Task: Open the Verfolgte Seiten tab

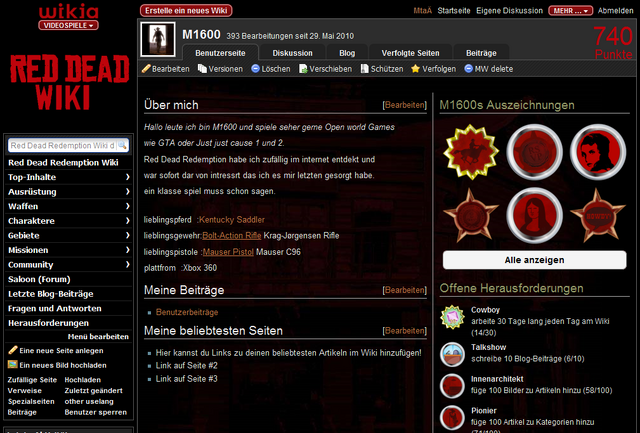Action: click(410, 53)
